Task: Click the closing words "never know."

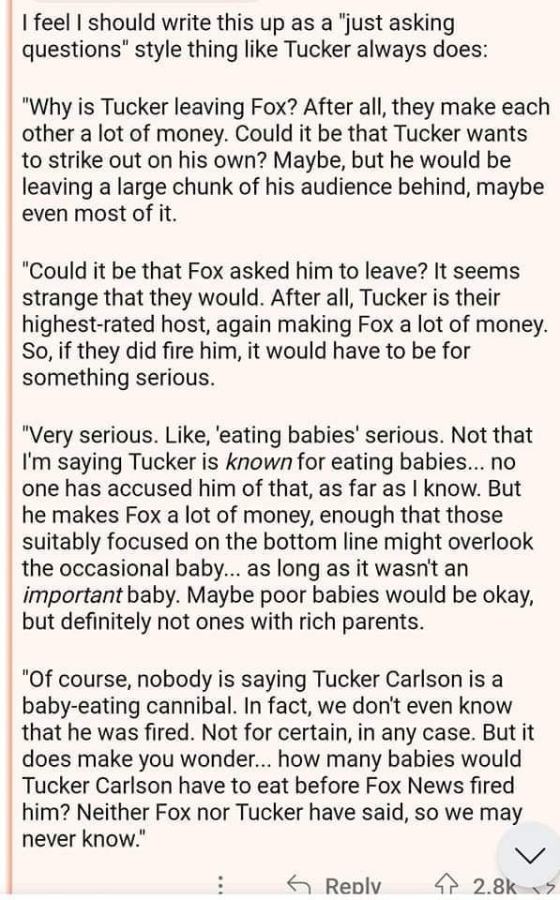Action: pyautogui.click(x=81, y=839)
